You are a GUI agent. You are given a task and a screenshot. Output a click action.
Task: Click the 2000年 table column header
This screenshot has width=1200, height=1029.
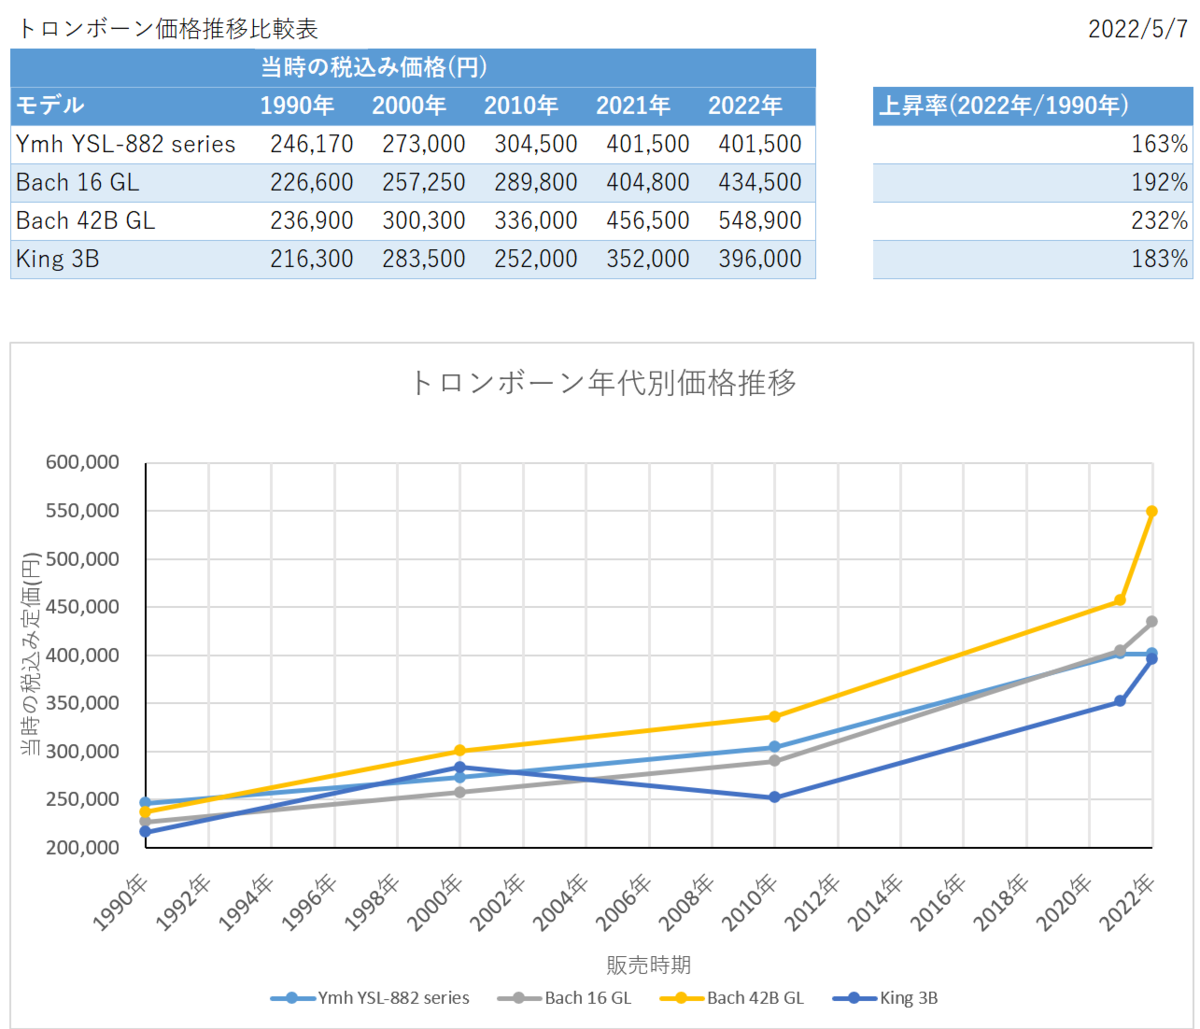click(x=410, y=105)
